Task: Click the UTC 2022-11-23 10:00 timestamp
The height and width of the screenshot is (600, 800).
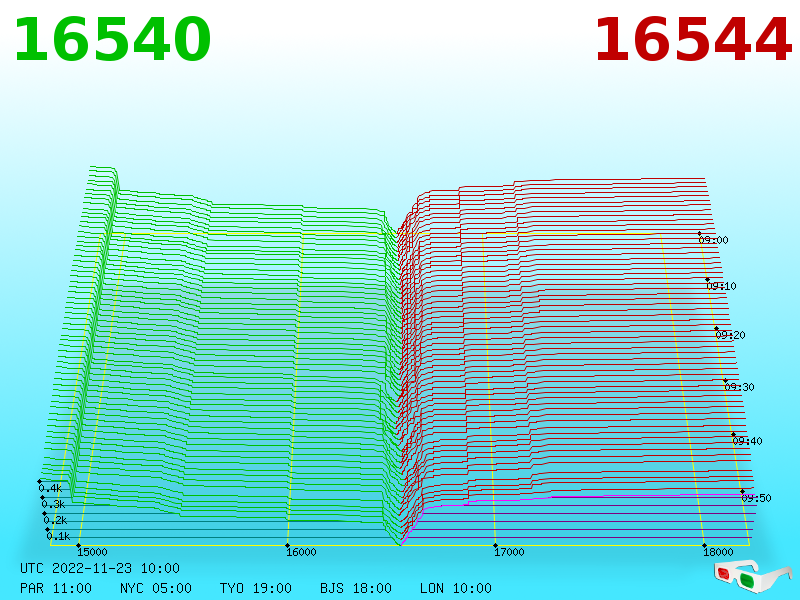Action: (x=100, y=568)
